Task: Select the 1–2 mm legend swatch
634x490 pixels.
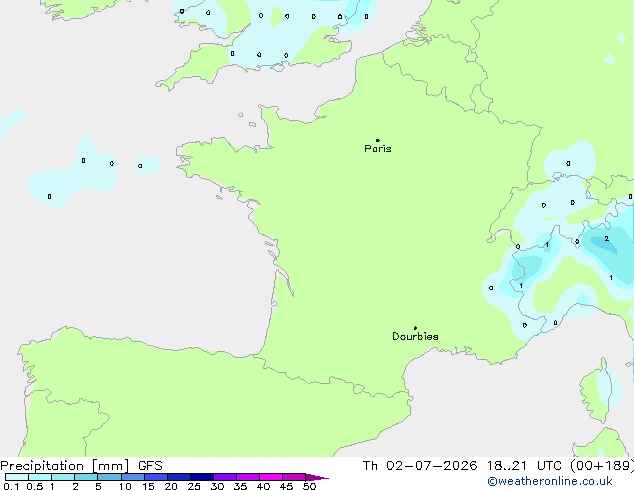Action: (63, 477)
